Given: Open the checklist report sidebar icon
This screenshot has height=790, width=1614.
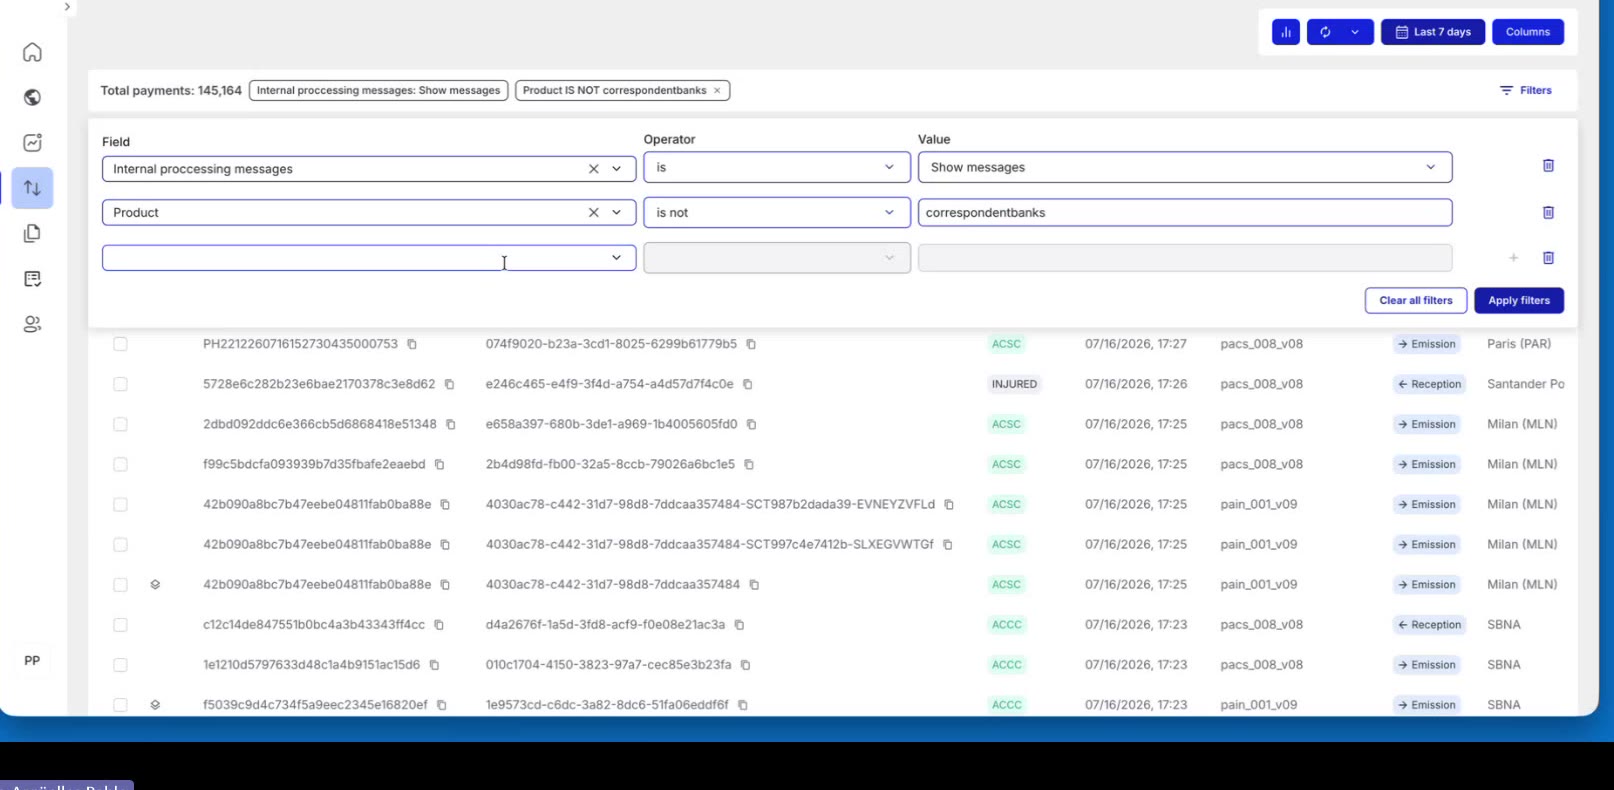Looking at the screenshot, I should tap(32, 278).
